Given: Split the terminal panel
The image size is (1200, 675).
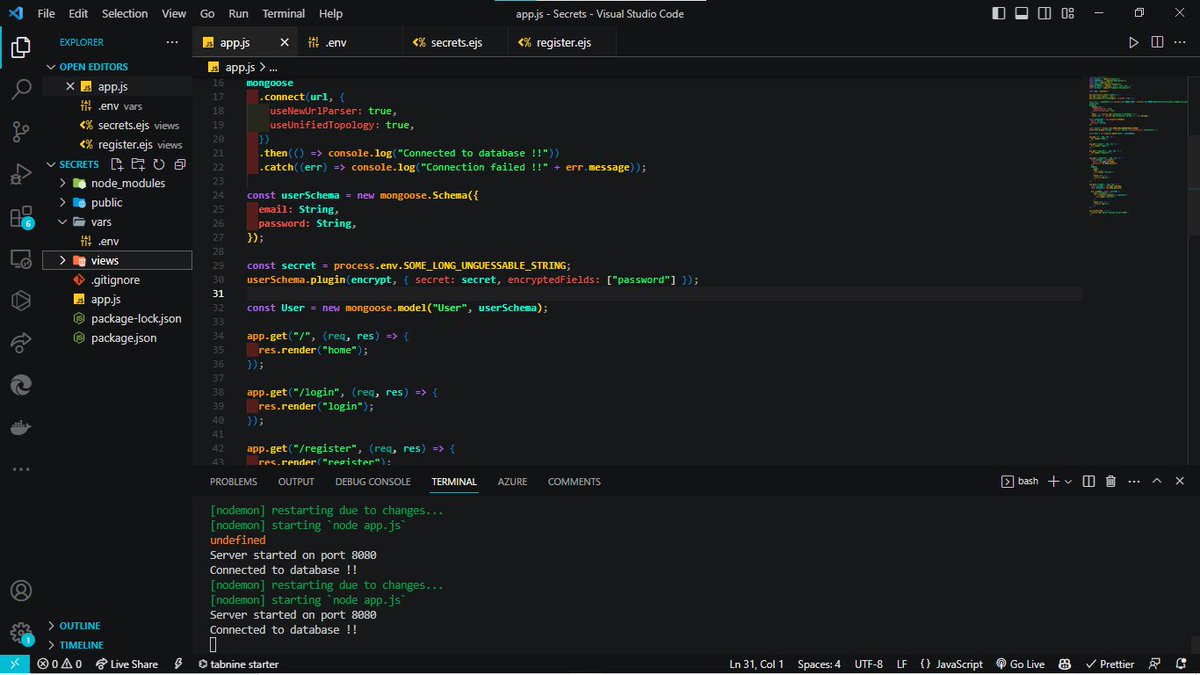Looking at the screenshot, I should pos(1089,481).
